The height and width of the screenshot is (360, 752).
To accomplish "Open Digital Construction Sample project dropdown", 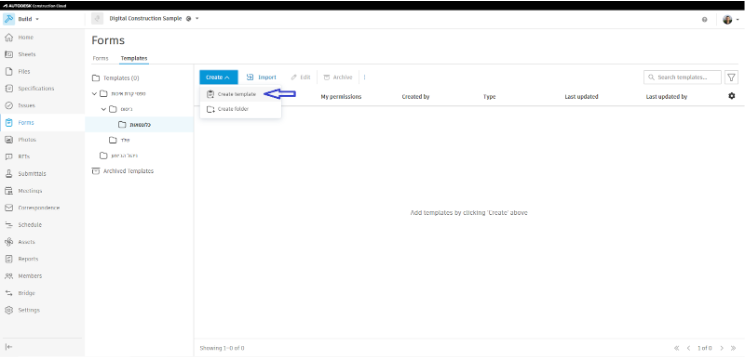I will (x=154, y=19).
